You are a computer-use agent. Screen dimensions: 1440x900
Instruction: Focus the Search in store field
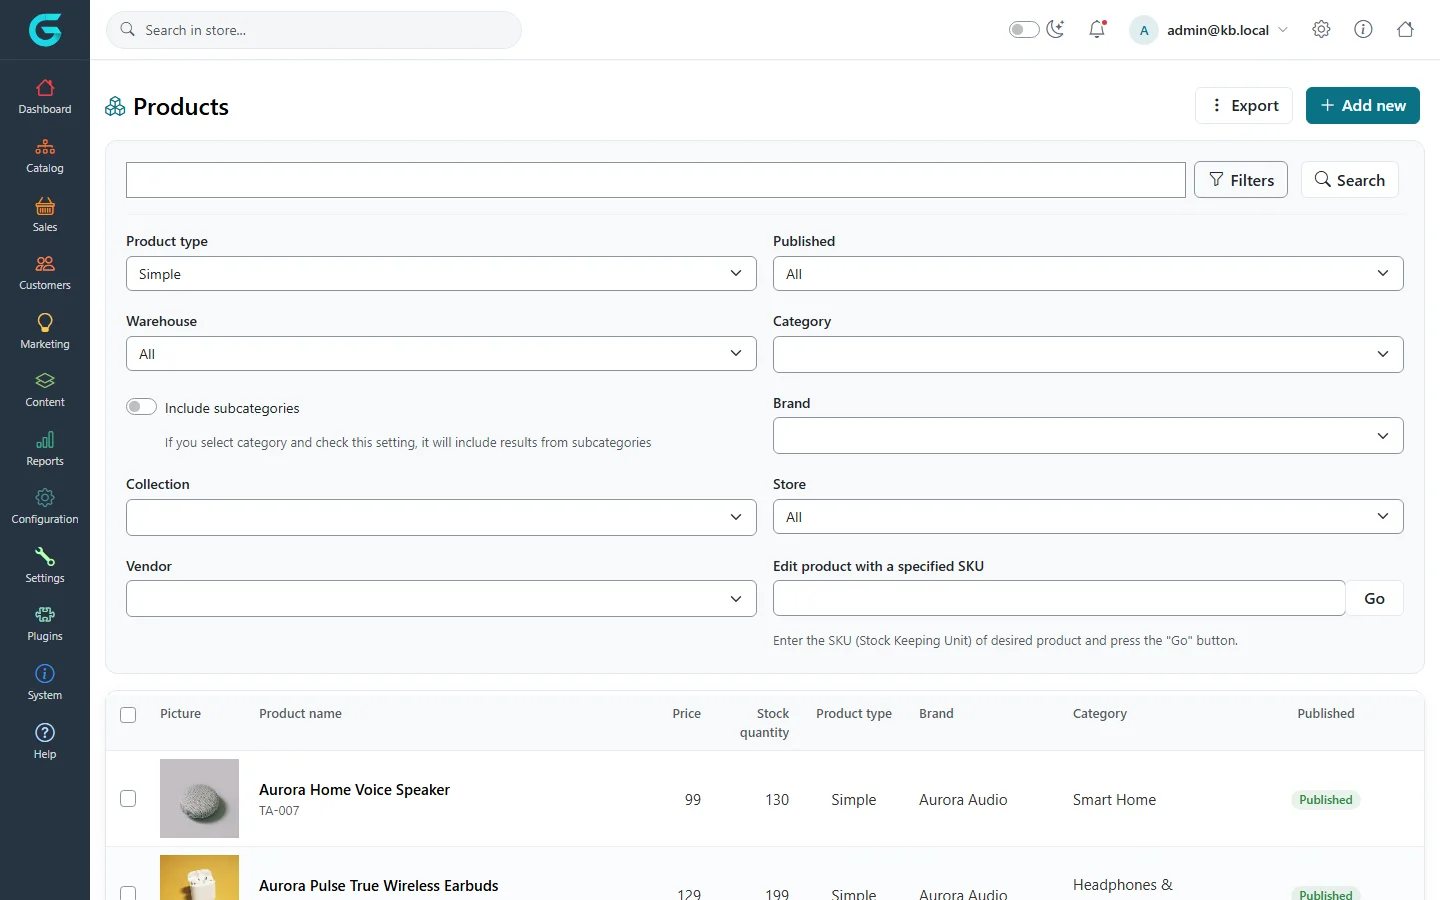click(x=314, y=30)
